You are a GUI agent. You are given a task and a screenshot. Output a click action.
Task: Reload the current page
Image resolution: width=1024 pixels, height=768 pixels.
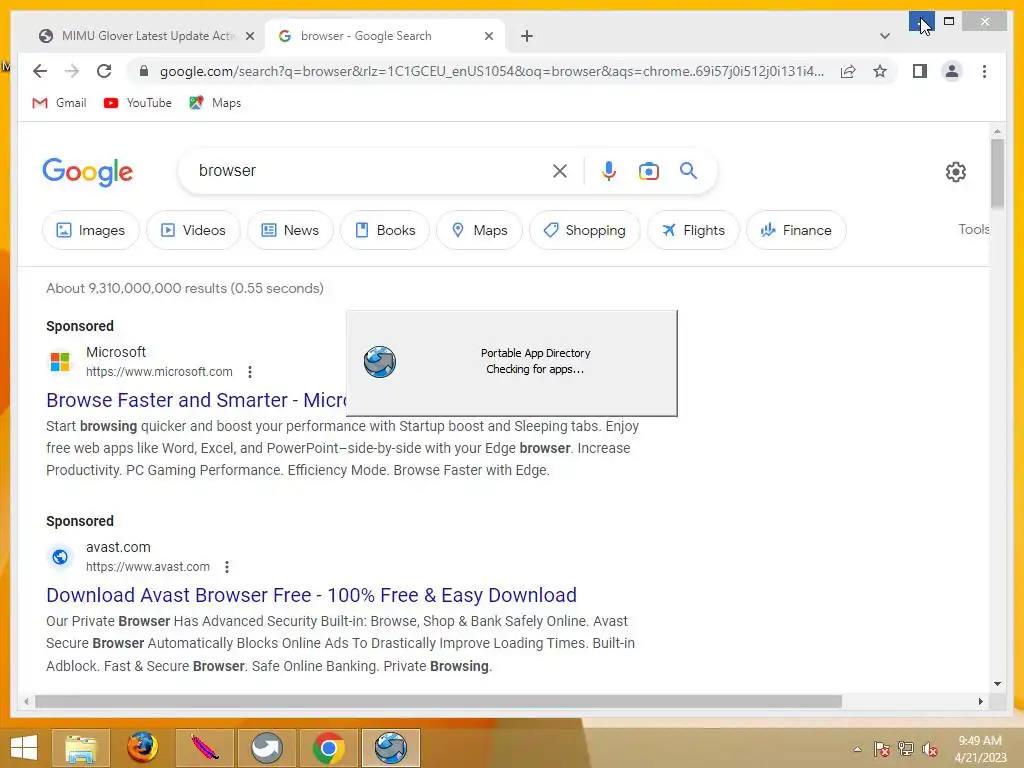(104, 71)
